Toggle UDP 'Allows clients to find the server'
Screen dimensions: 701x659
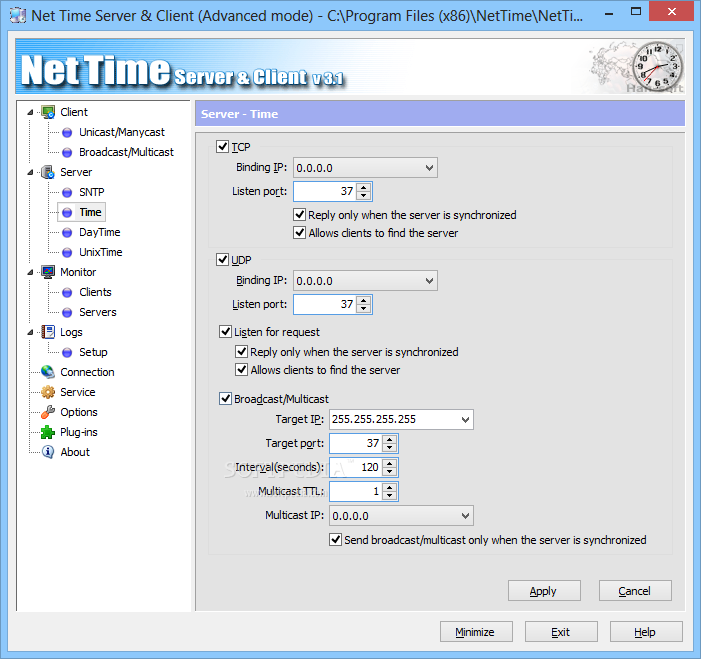(241, 369)
